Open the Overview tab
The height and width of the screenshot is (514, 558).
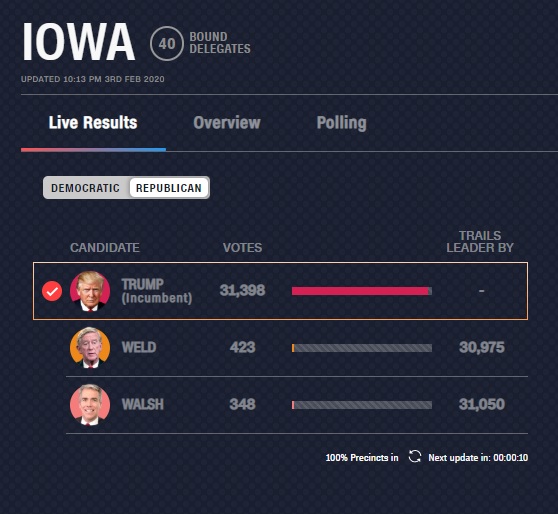[x=227, y=123]
